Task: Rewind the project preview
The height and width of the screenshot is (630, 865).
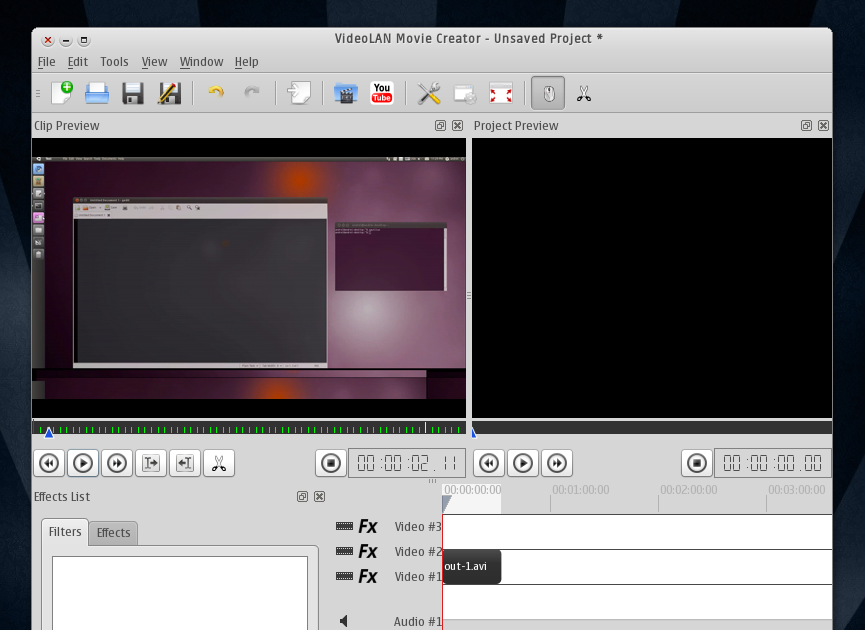Action: 489,463
